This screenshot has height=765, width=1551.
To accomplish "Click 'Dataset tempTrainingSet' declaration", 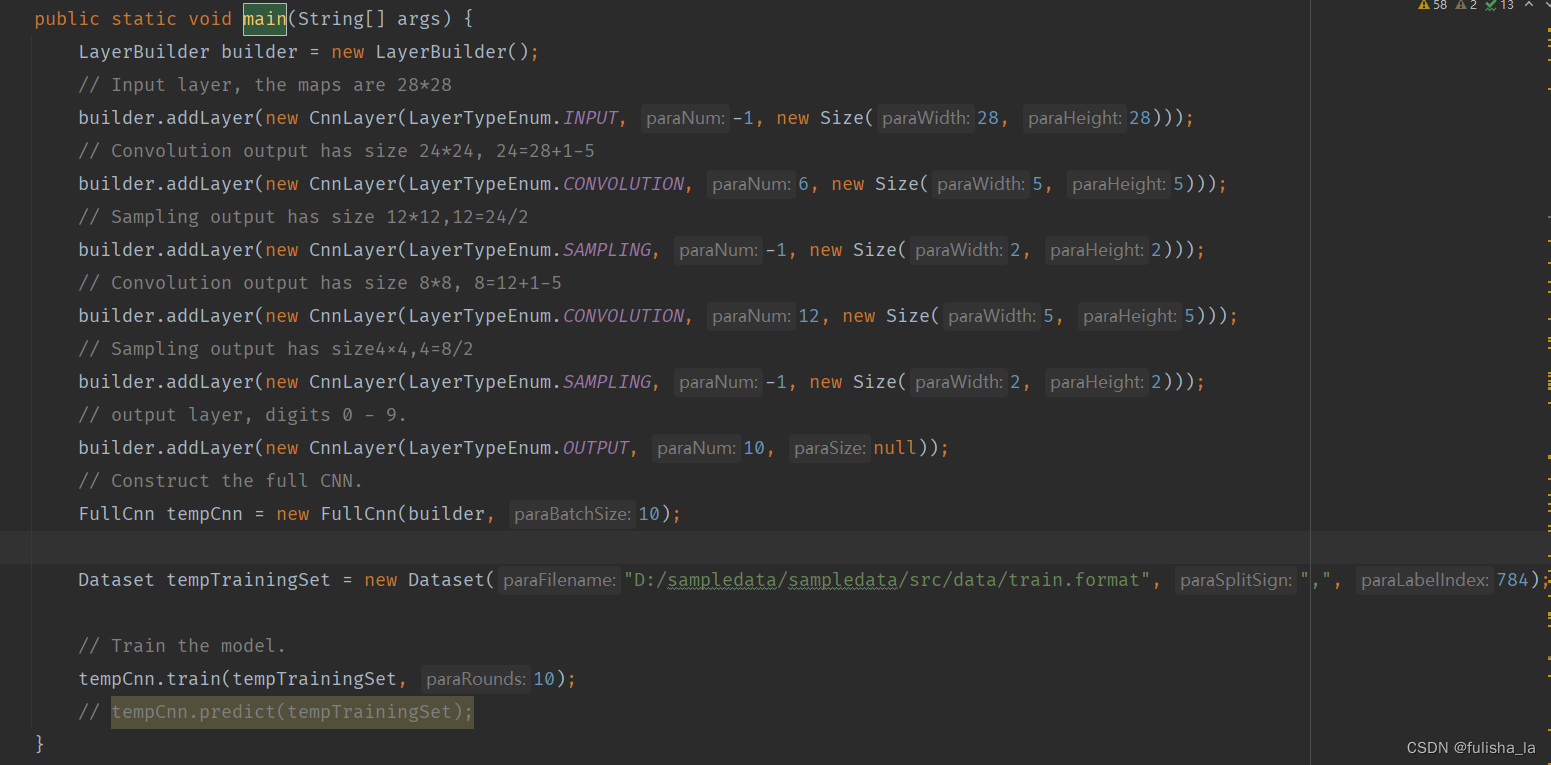I will pyautogui.click(x=204, y=580).
